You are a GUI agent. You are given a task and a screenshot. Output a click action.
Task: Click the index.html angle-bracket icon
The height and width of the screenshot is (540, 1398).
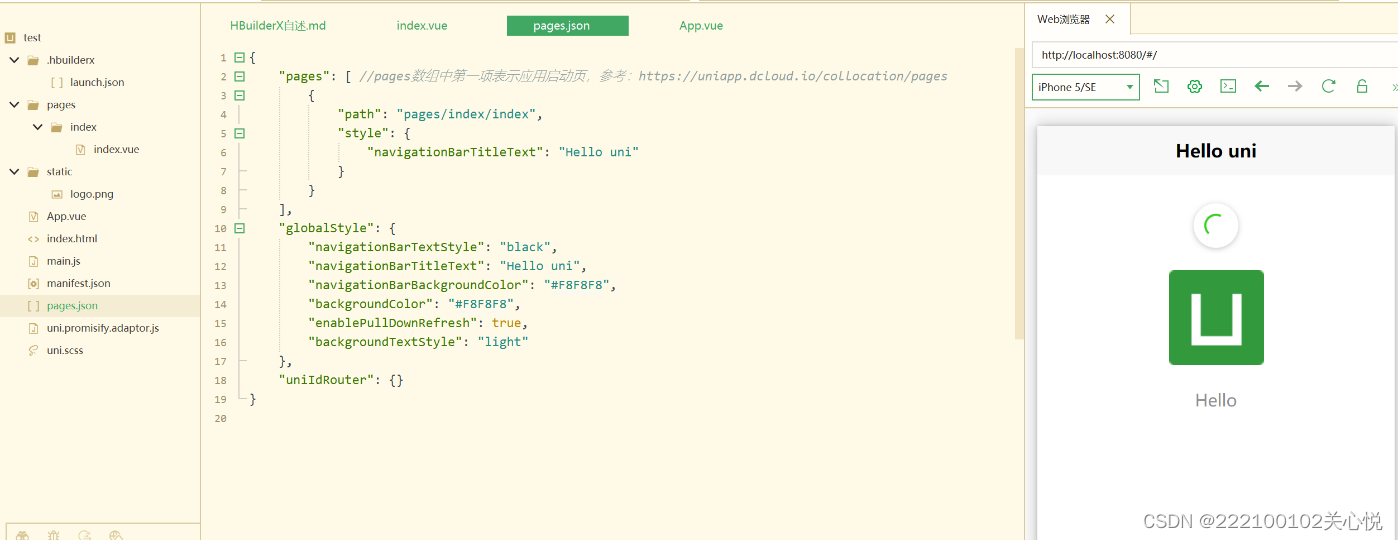[34, 239]
